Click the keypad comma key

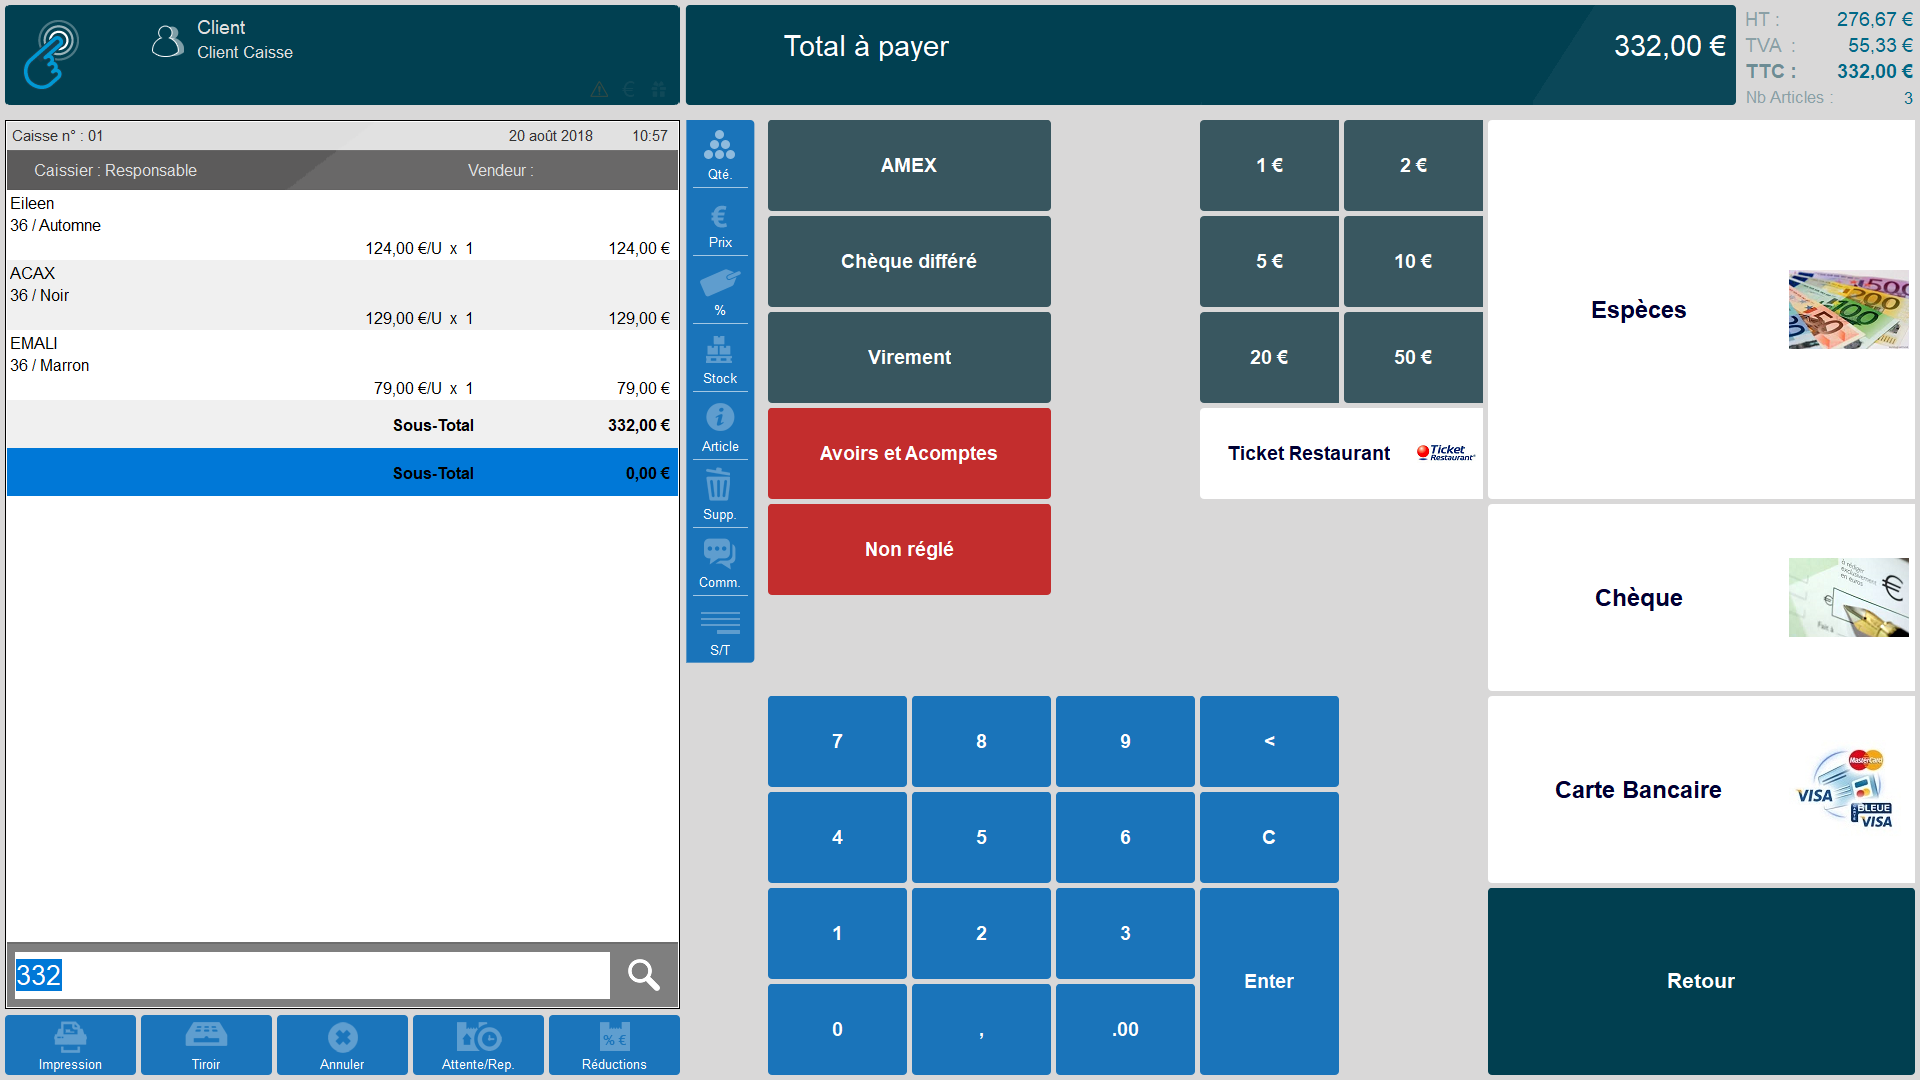pos(981,1029)
